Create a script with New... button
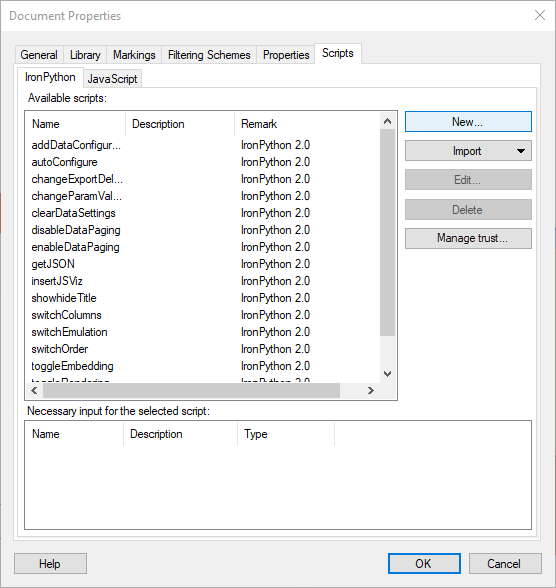 (468, 122)
